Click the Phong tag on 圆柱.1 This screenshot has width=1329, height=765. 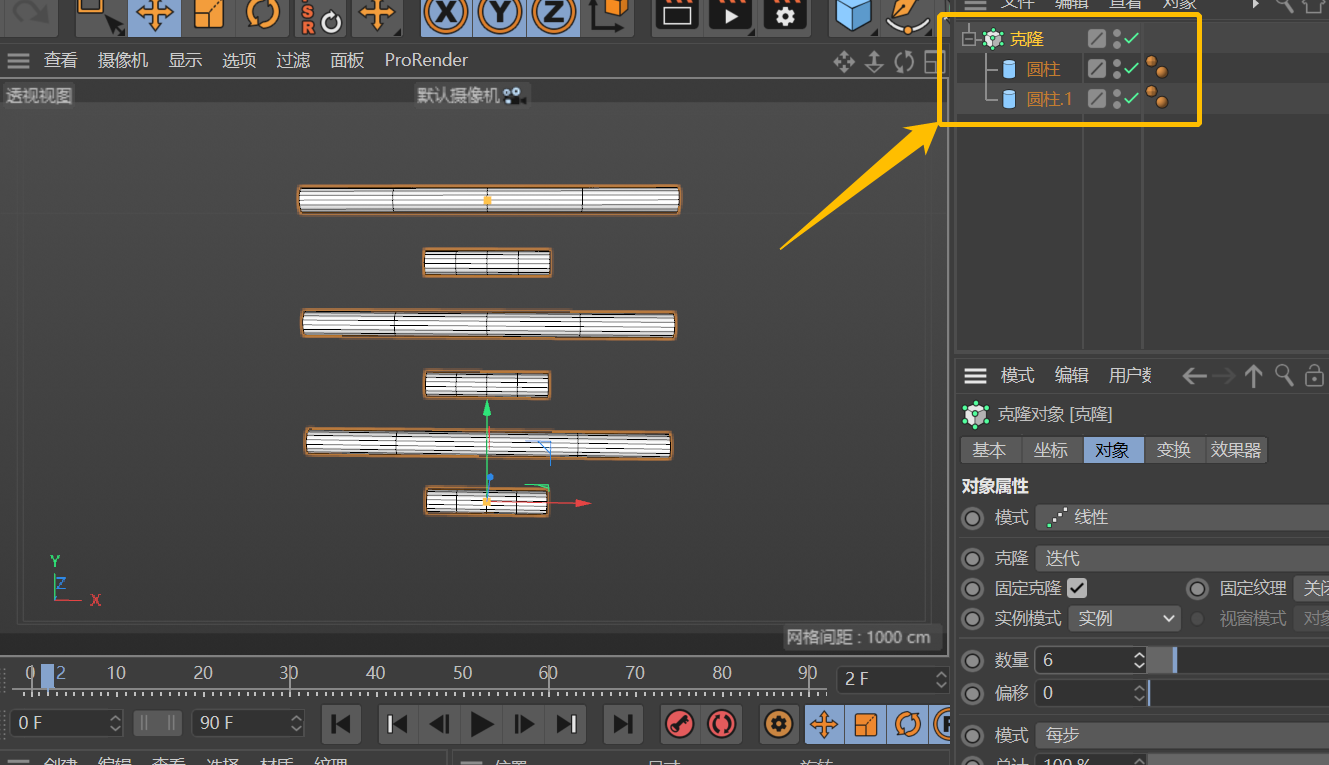pyautogui.click(x=1157, y=98)
